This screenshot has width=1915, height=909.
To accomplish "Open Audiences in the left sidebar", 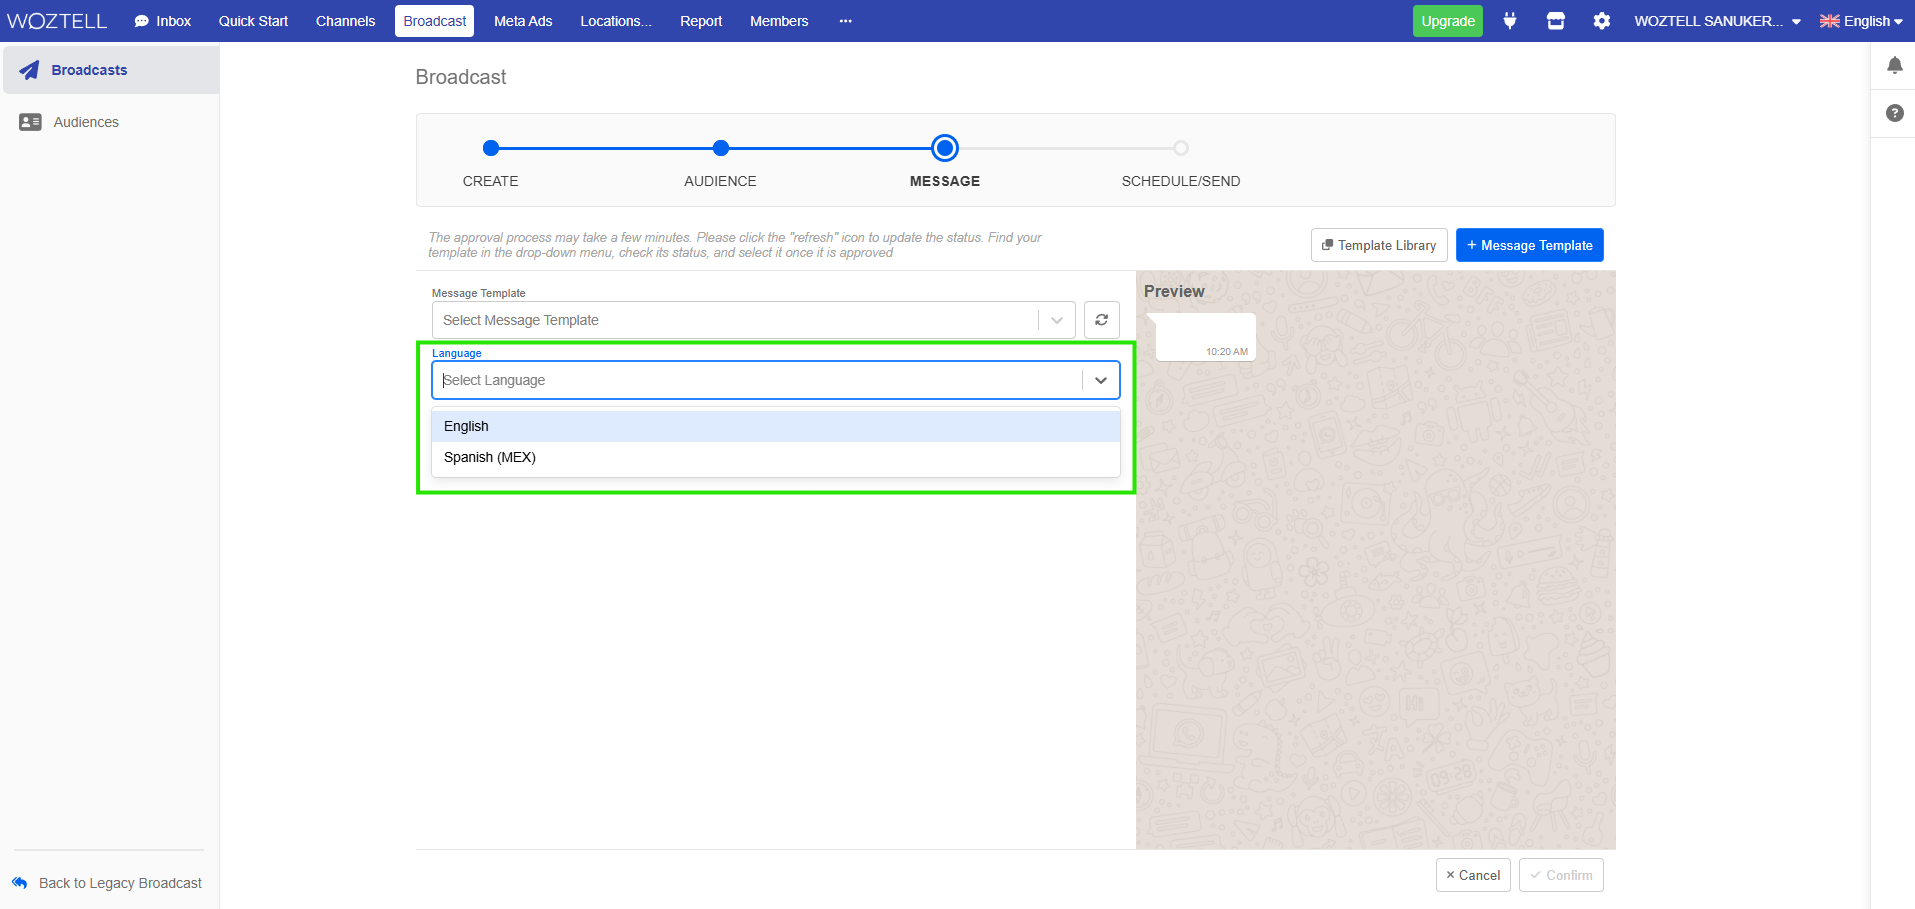I will [x=85, y=121].
